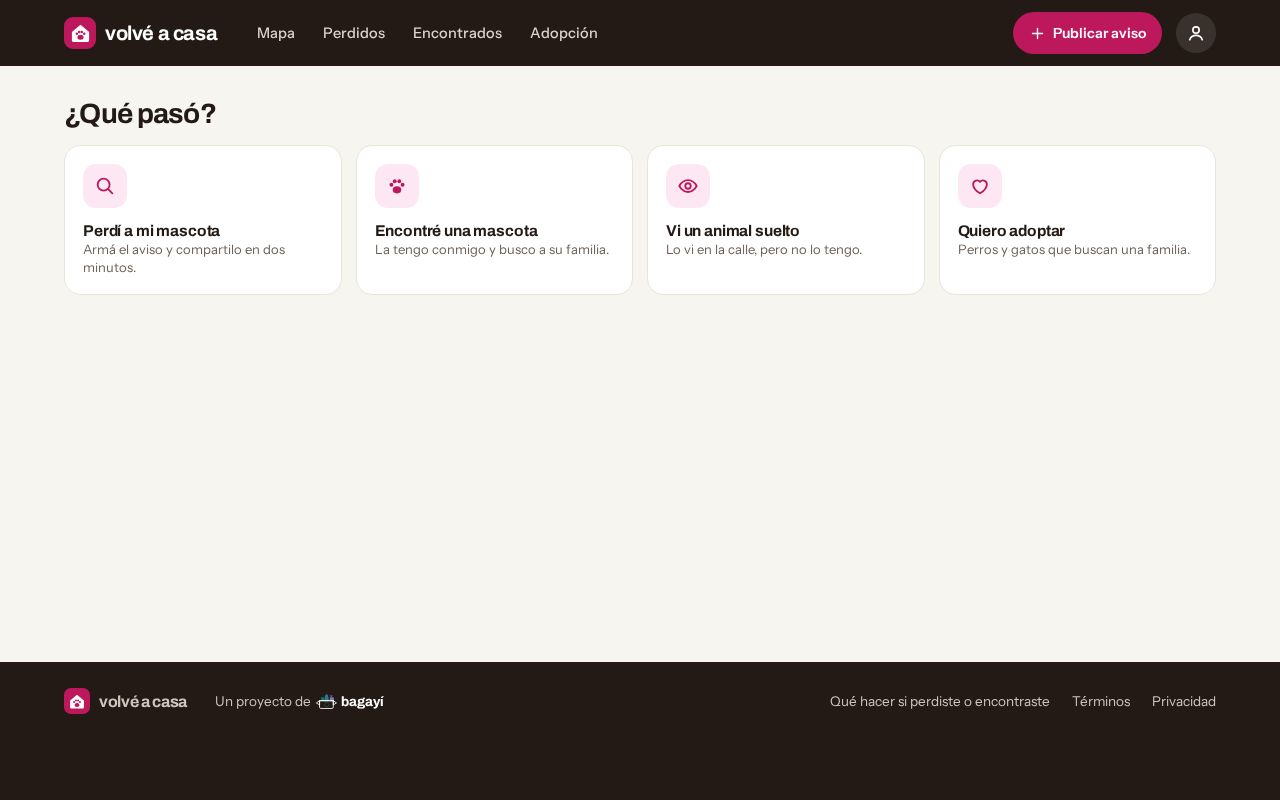Click the magnifier icon on Perdí a mi mascota card
This screenshot has width=1280, height=800.
(105, 186)
